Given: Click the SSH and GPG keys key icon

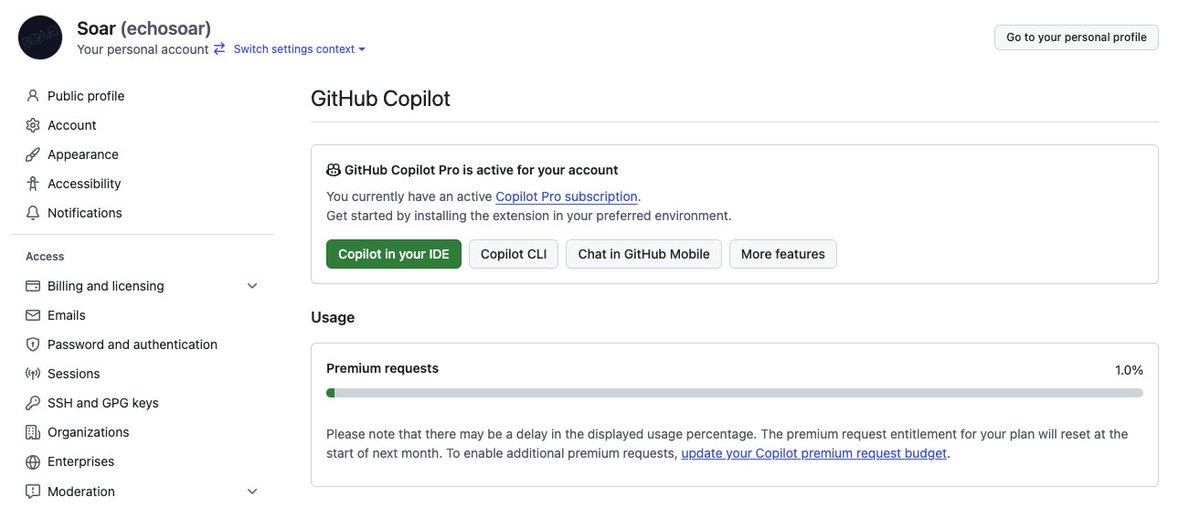Looking at the screenshot, I should pos(33,403).
